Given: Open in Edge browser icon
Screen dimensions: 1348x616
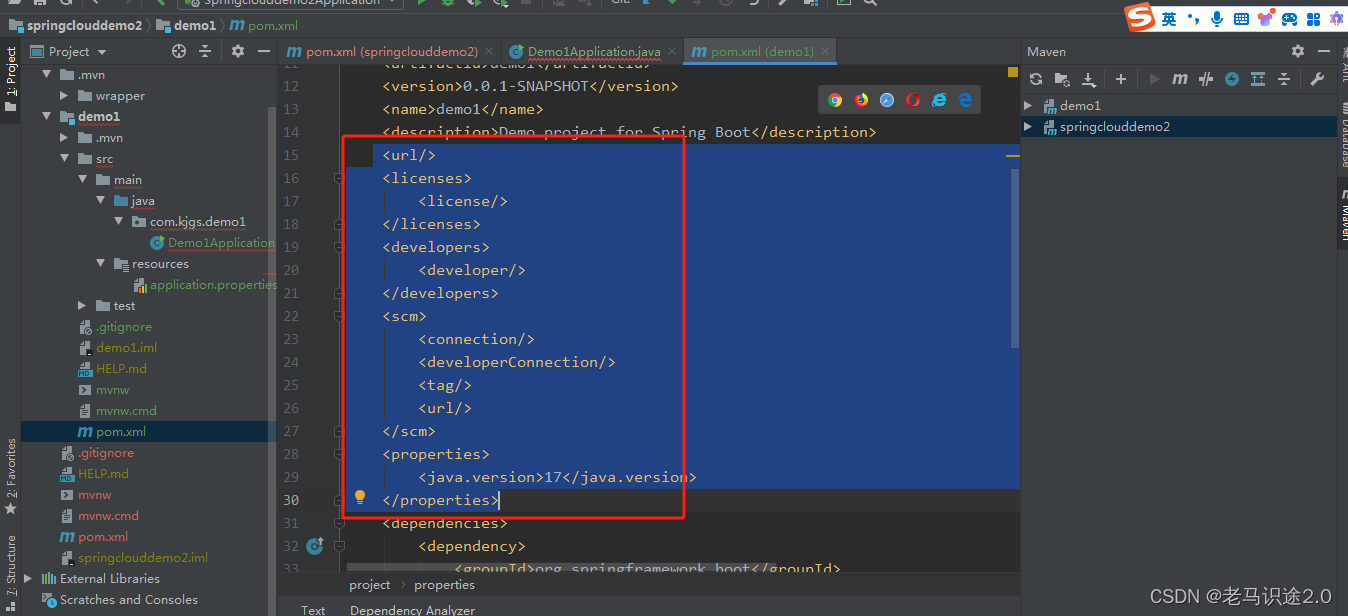Looking at the screenshot, I should [x=965, y=100].
